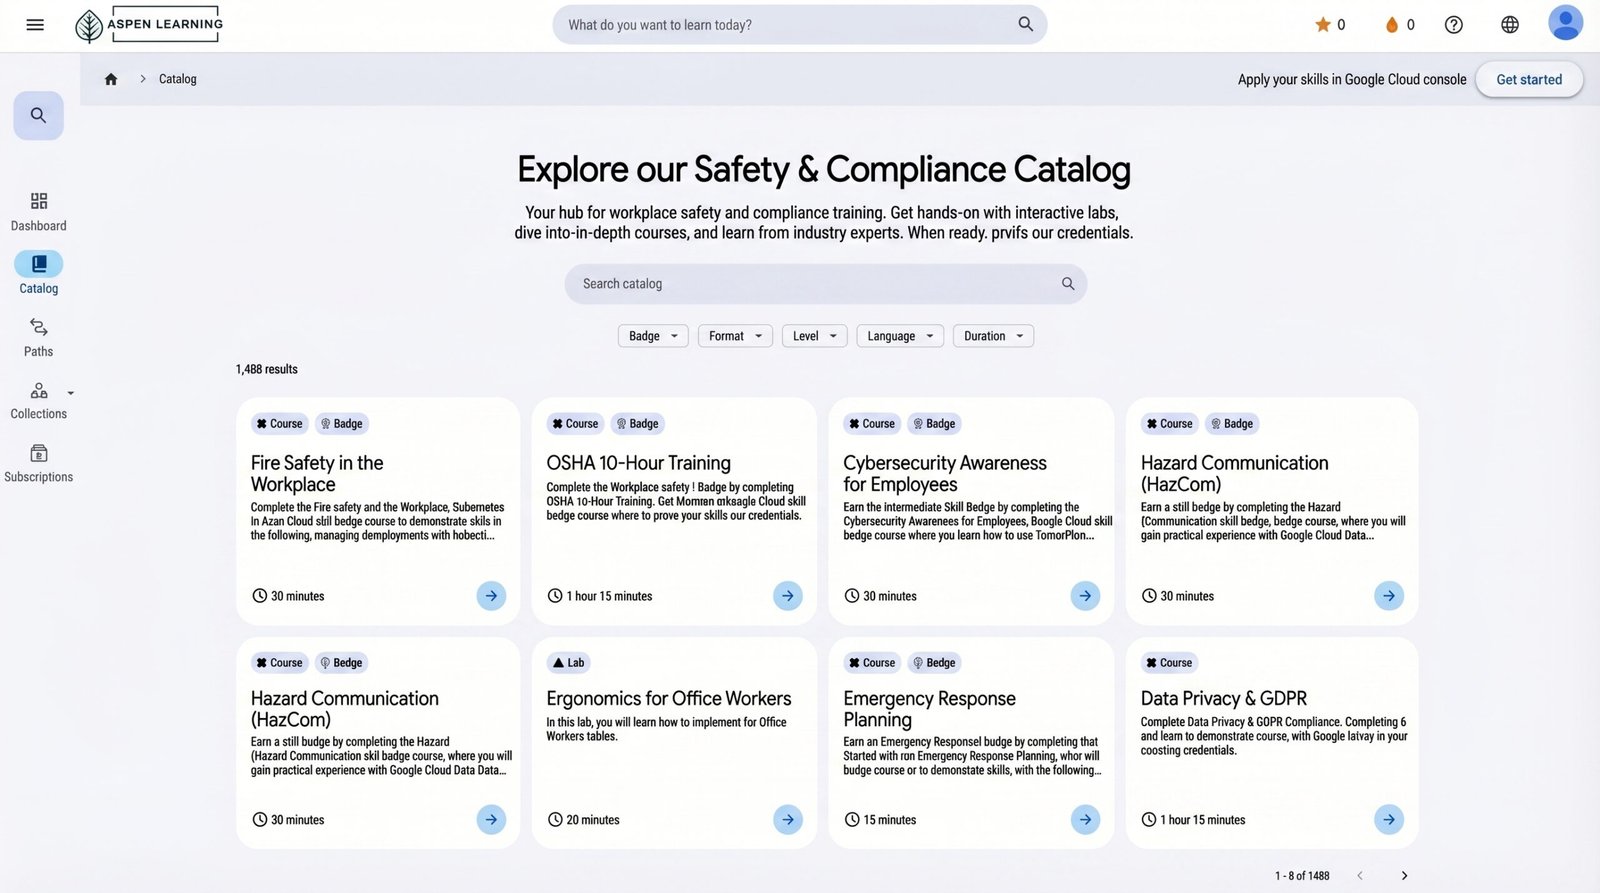Image resolution: width=1600 pixels, height=893 pixels.
Task: Switch to Dashboard in sidebar
Action: pos(39,212)
